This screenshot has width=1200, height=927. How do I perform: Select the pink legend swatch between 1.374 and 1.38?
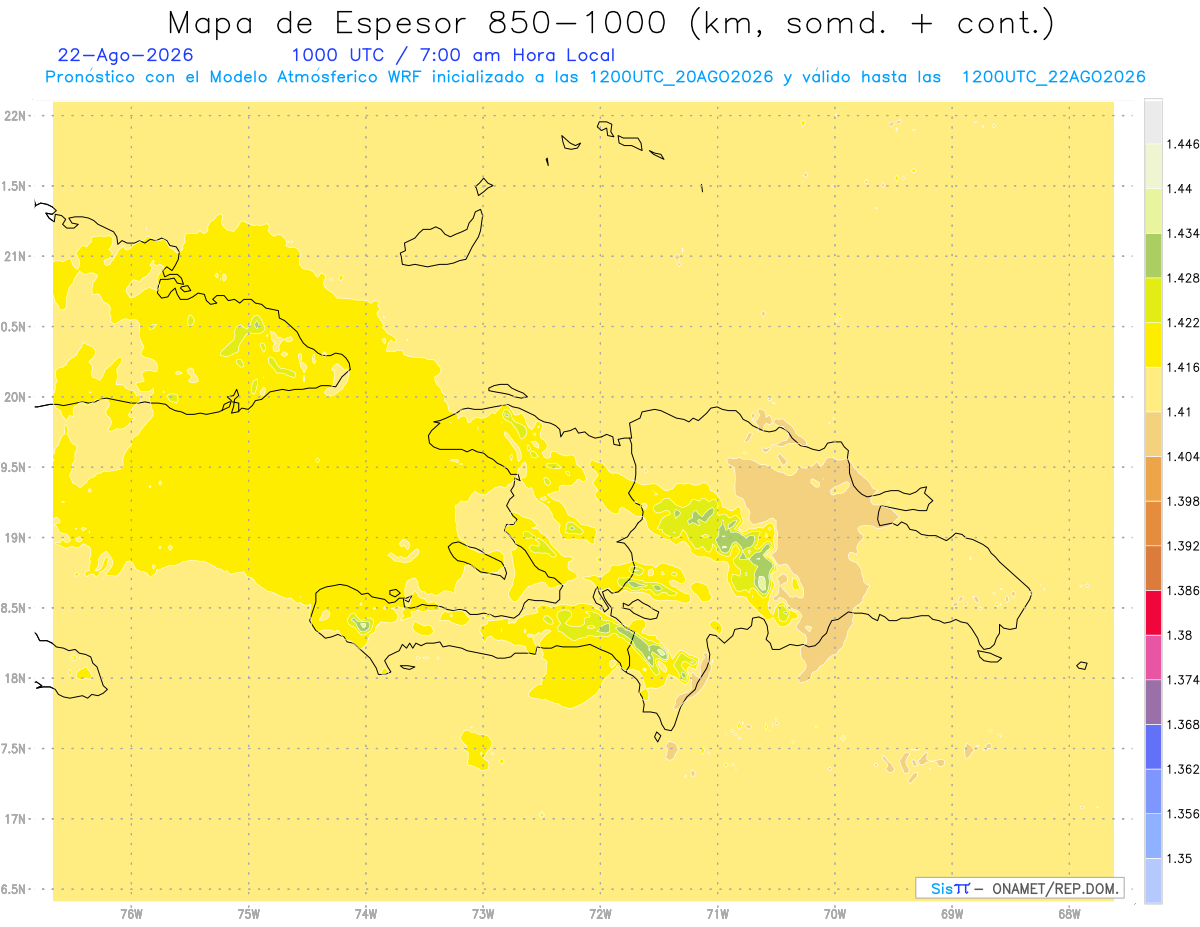(x=1153, y=657)
